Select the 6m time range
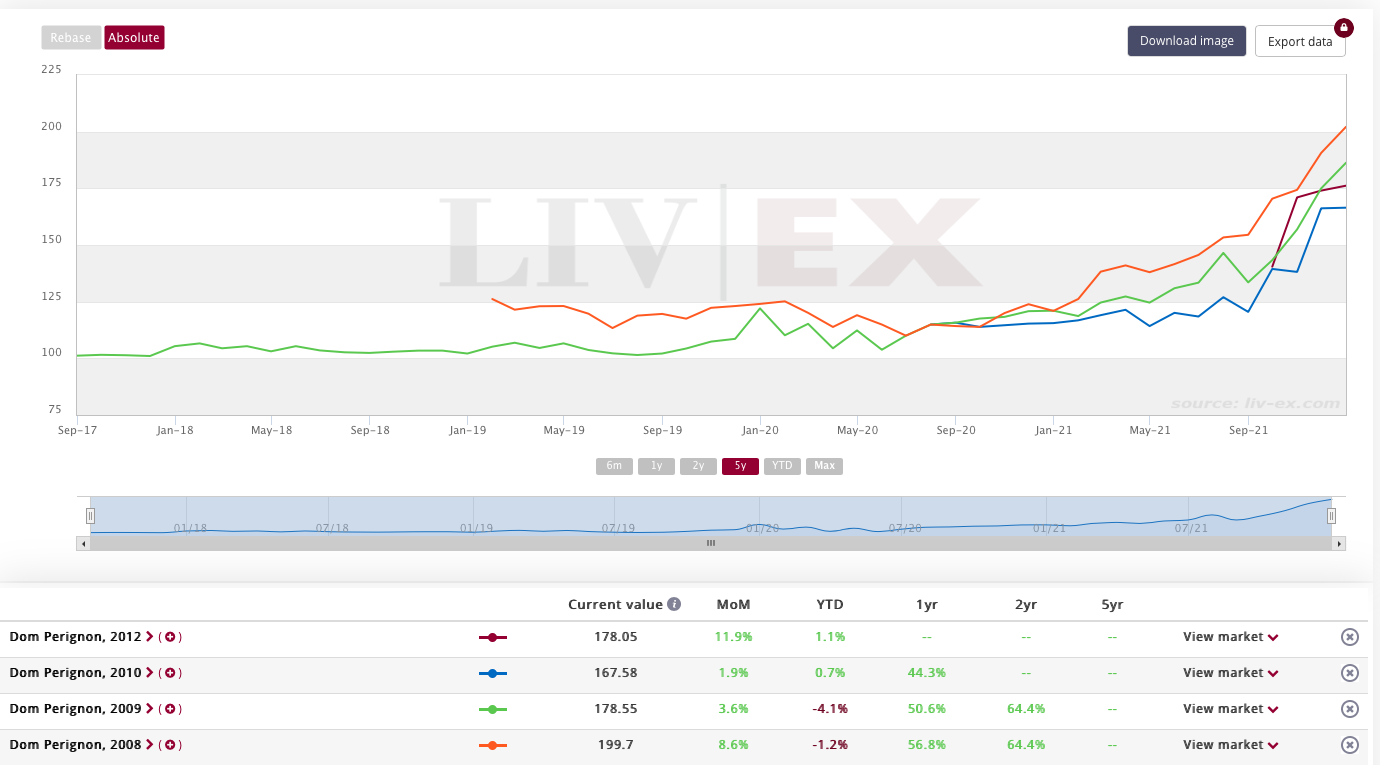Screen dimensions: 1380x765 point(614,466)
